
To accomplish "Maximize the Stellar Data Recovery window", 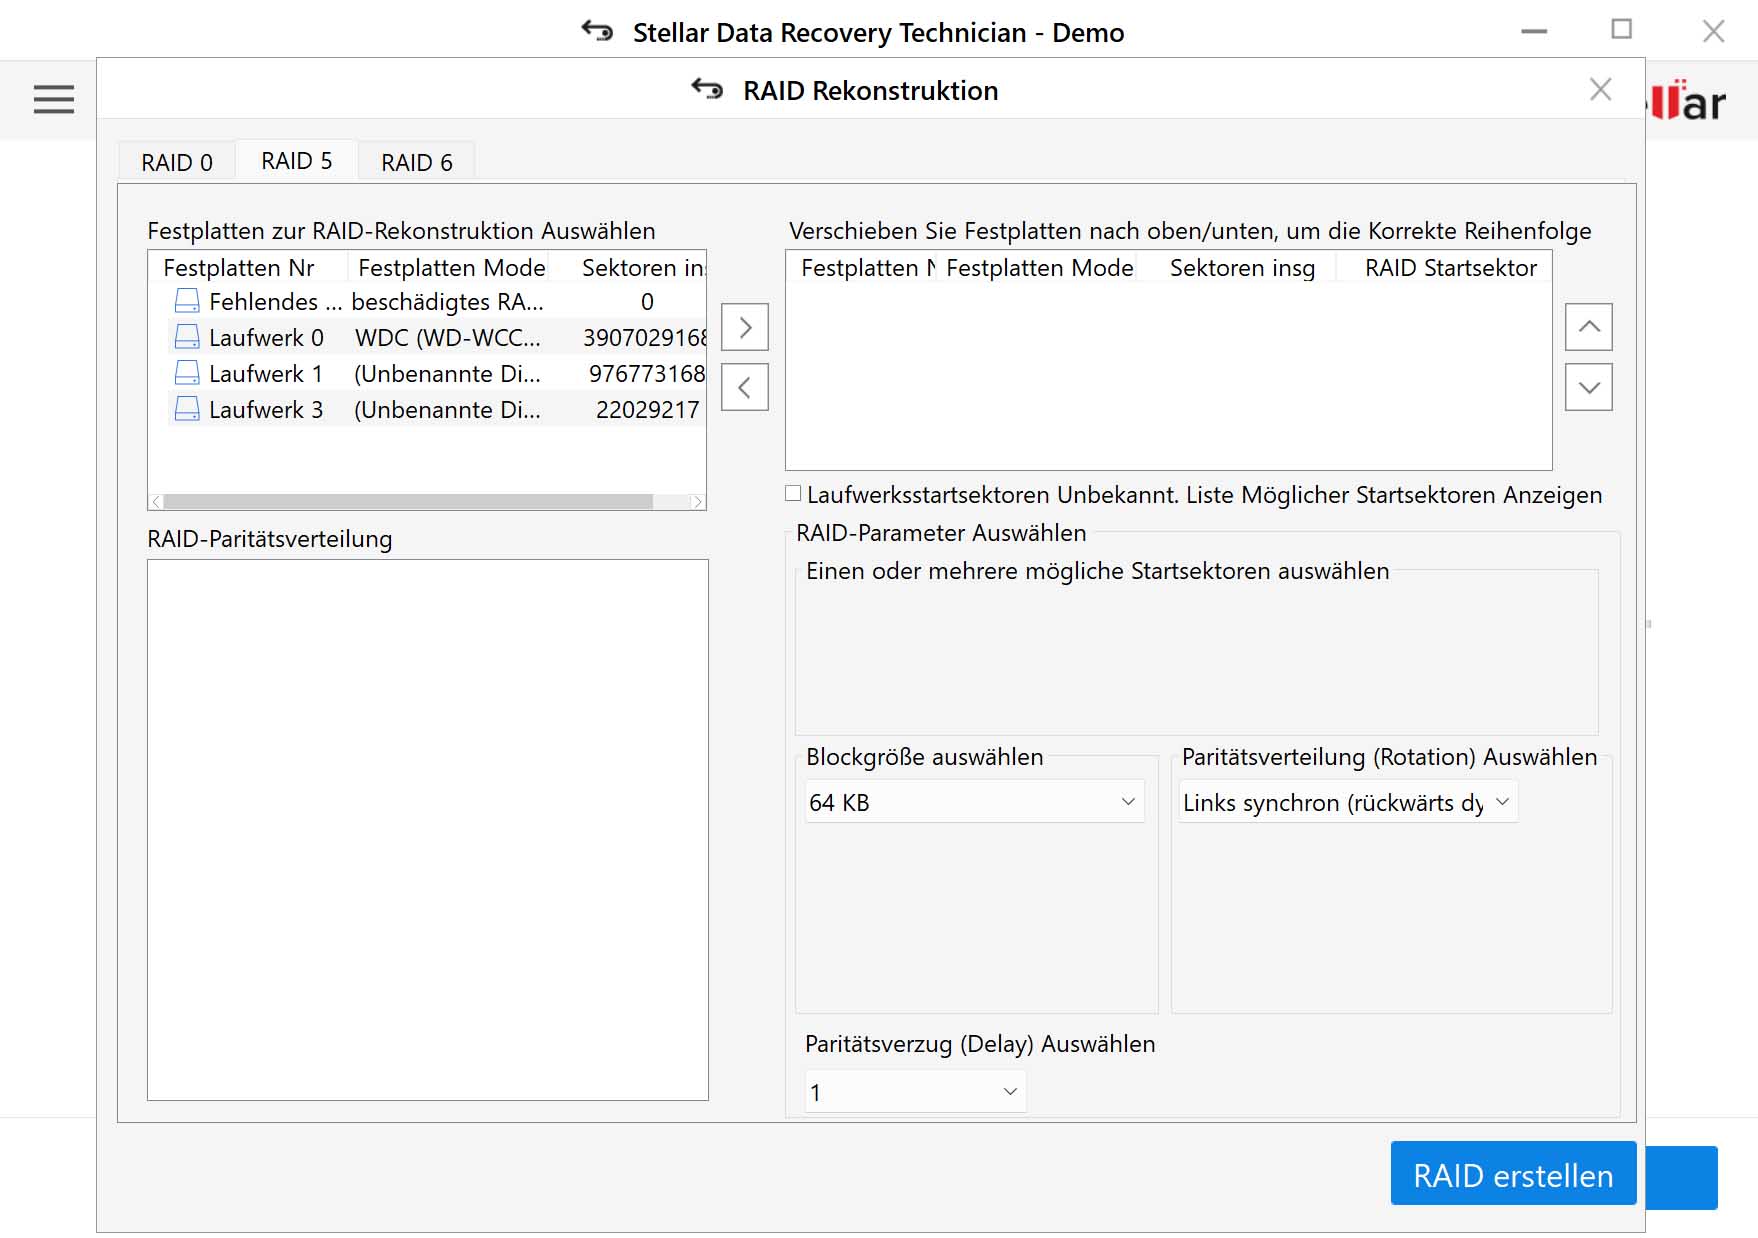I will (x=1622, y=30).
